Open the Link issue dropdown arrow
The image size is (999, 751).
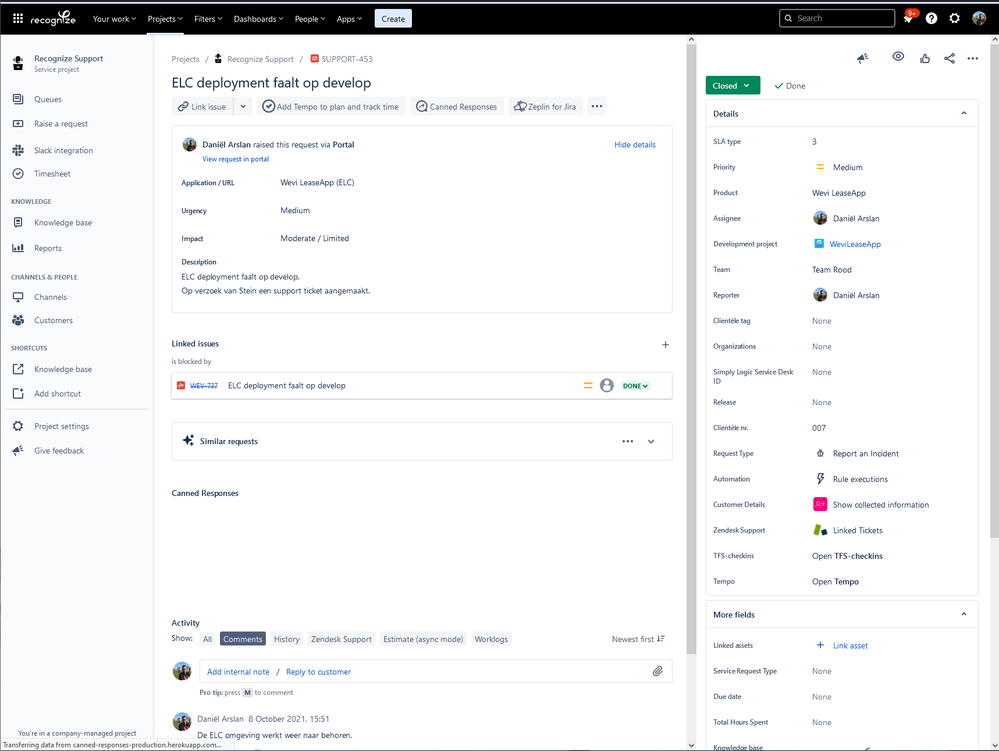[x=243, y=106]
